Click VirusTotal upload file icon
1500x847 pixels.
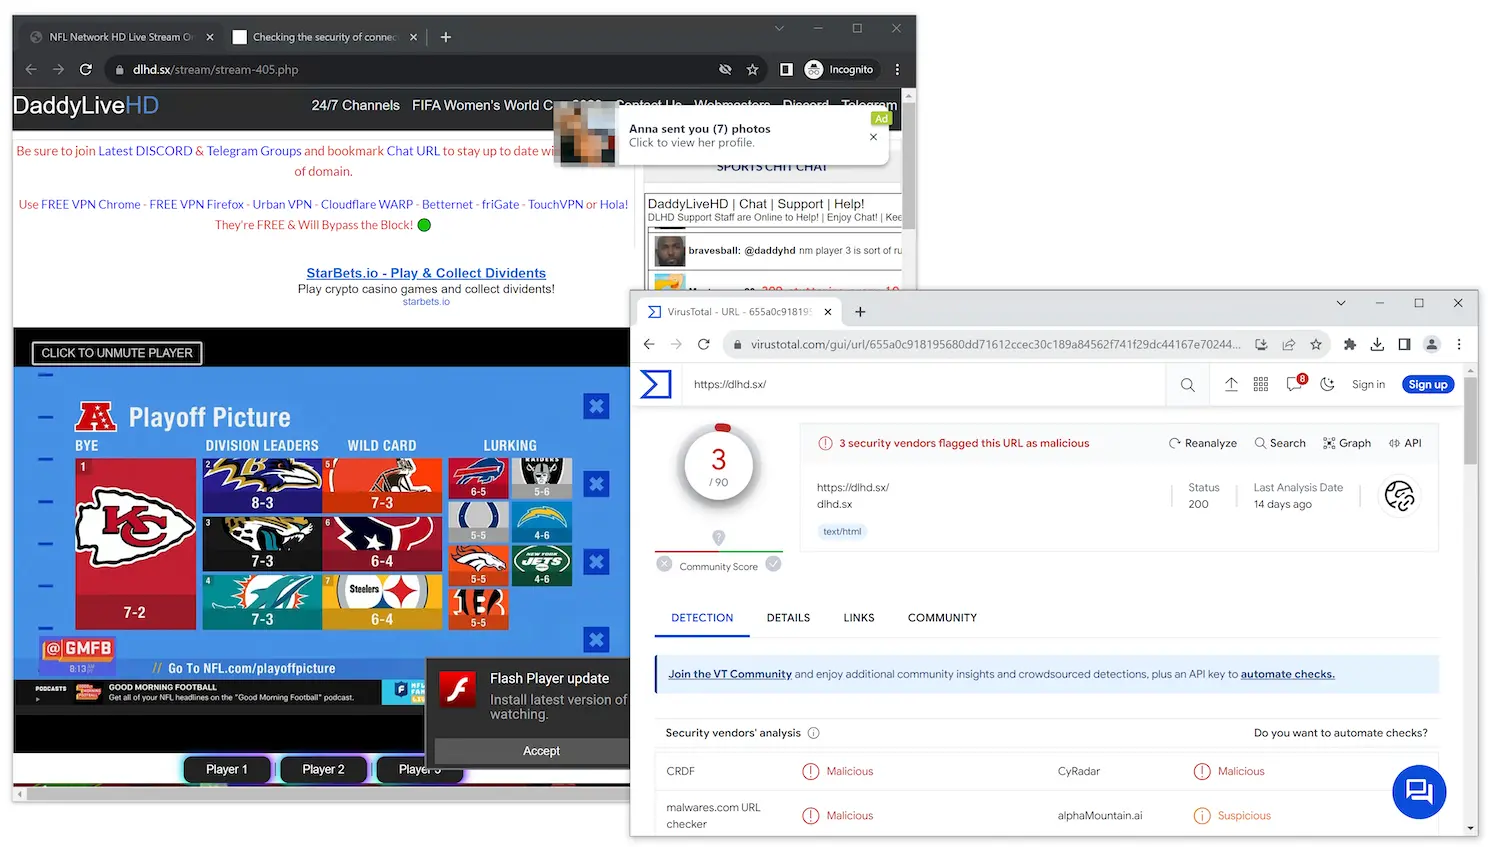click(x=1231, y=384)
